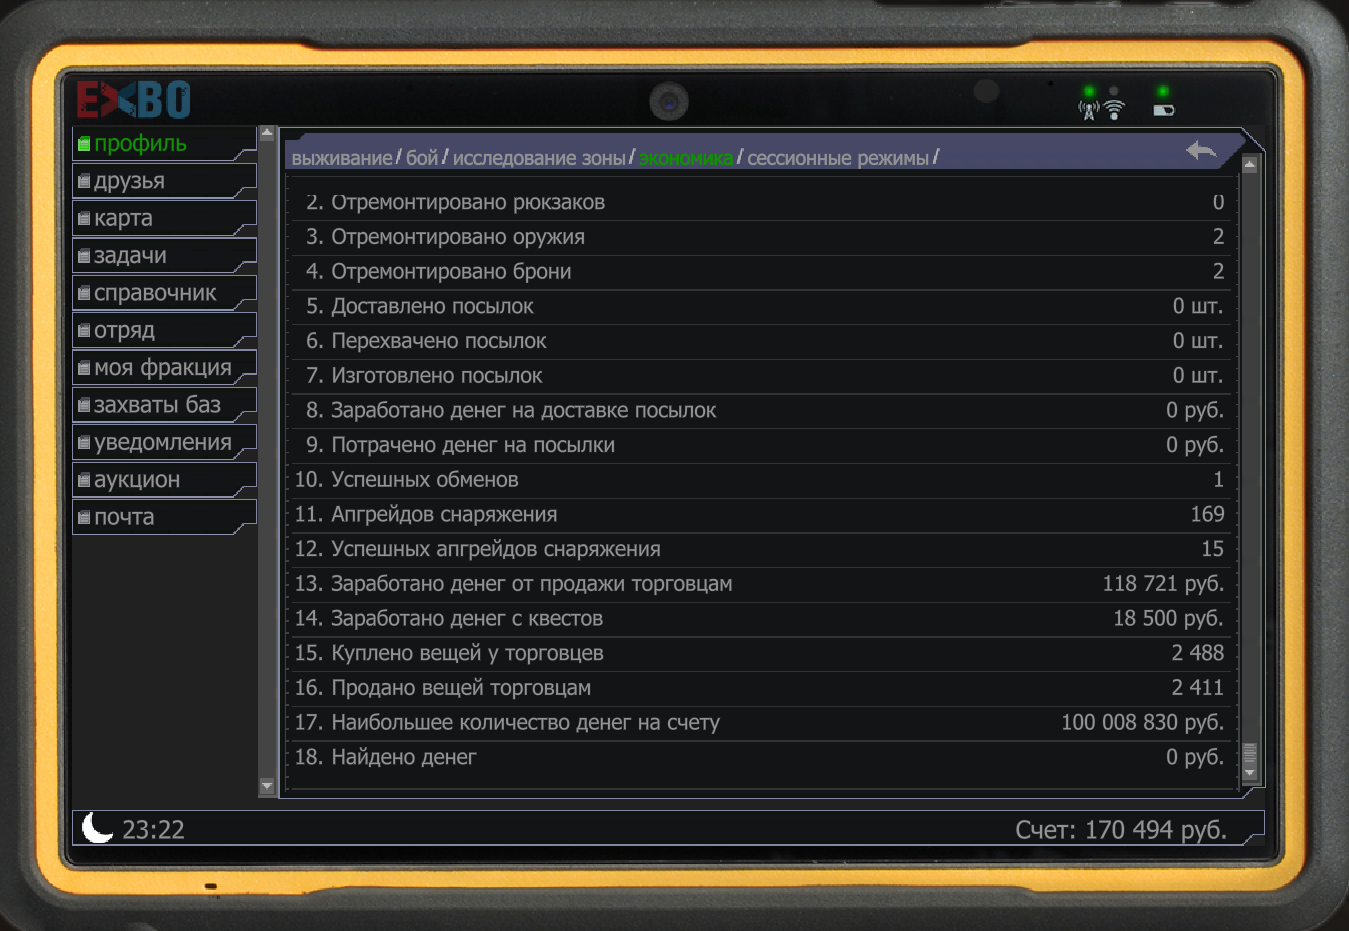Open почта section
Image resolution: width=1349 pixels, height=931 pixels.
tap(164, 517)
